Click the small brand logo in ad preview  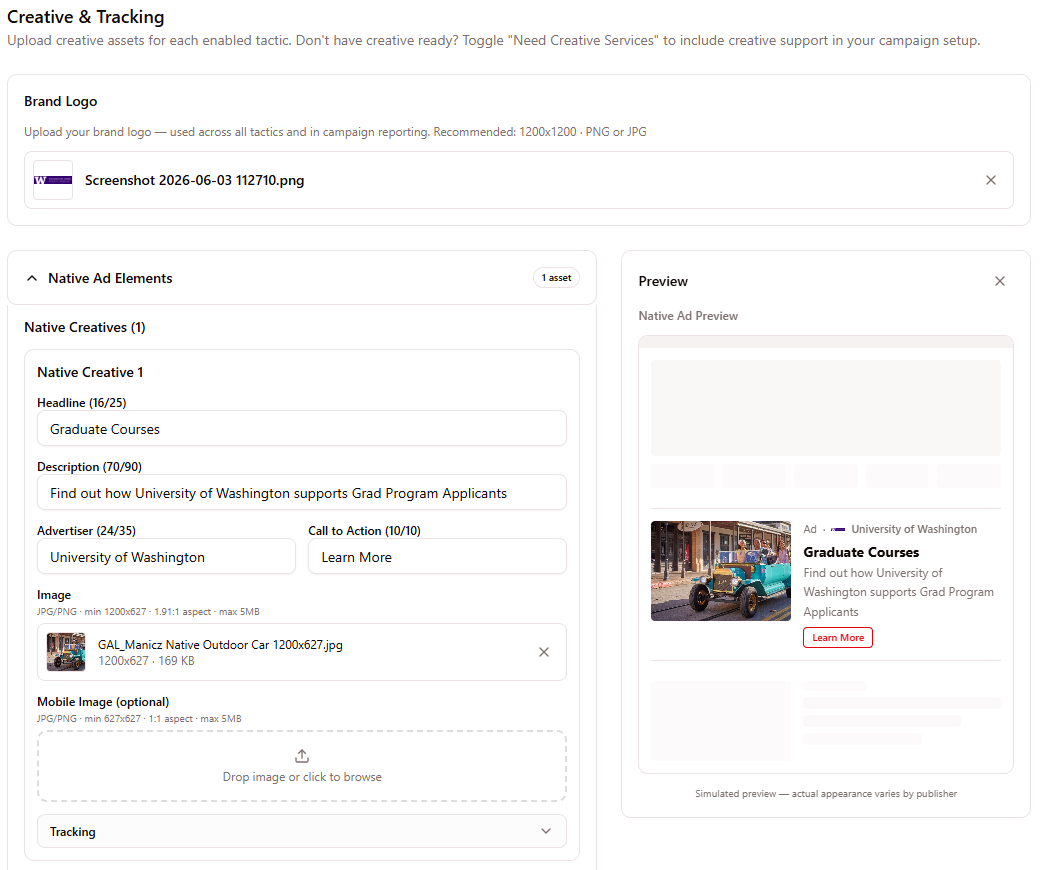pyautogui.click(x=837, y=530)
